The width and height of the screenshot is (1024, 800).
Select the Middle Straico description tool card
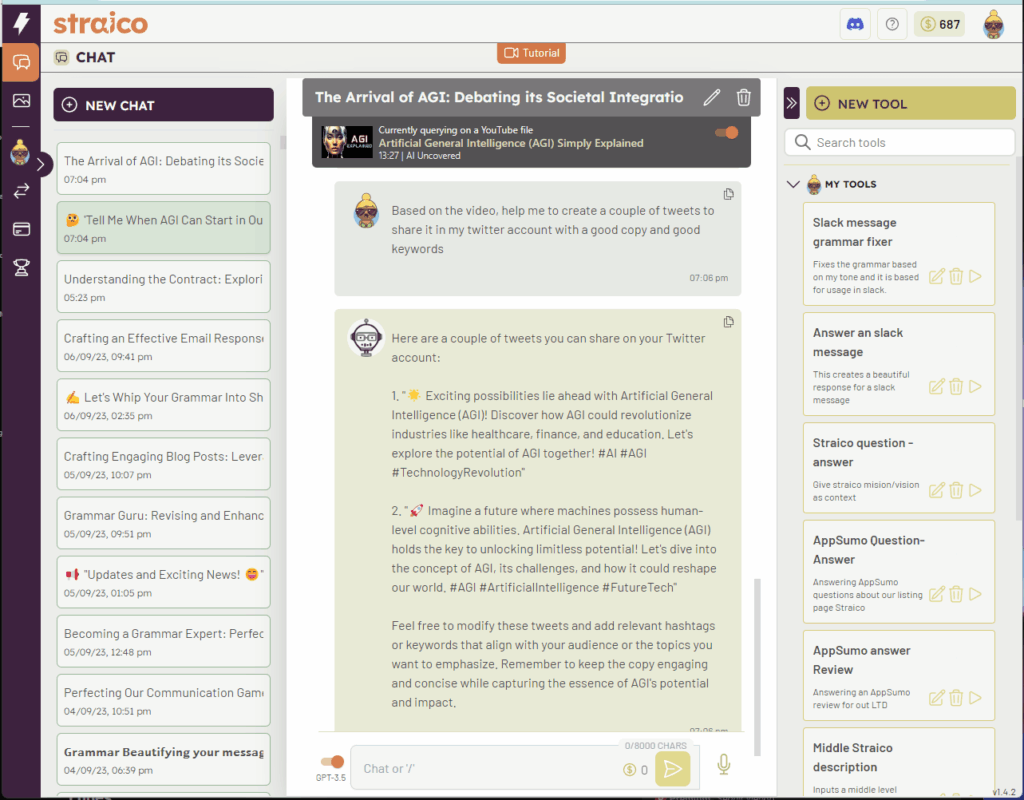899,763
